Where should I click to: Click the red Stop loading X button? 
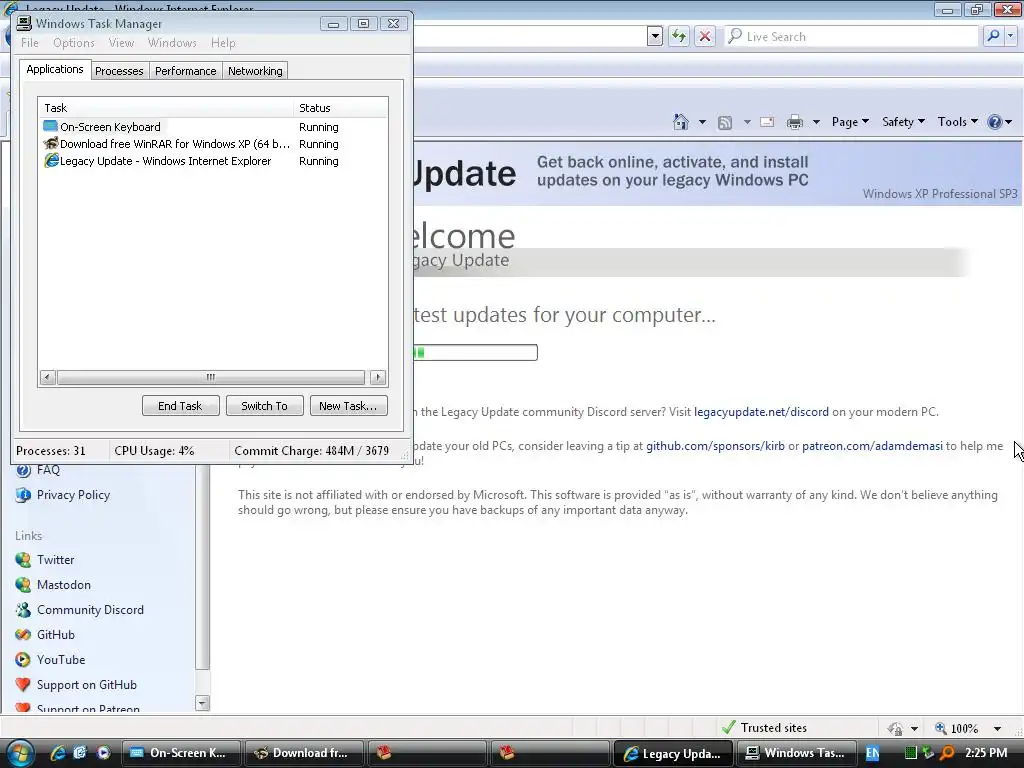705,37
